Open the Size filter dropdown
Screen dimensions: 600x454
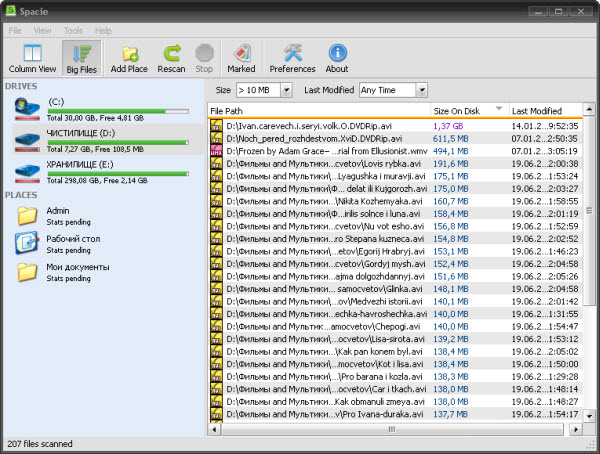286,90
